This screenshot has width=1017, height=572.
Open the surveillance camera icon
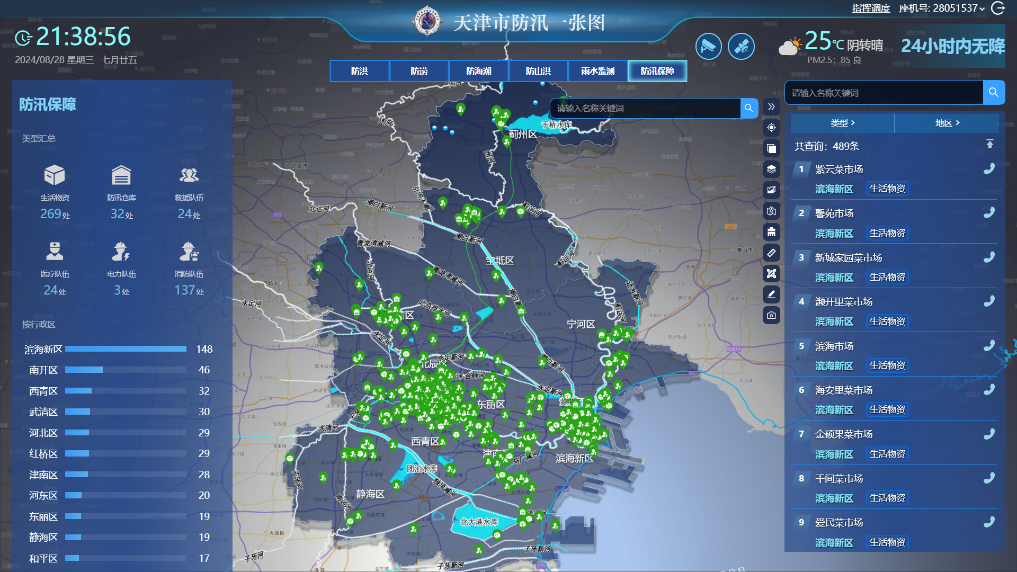coord(708,46)
